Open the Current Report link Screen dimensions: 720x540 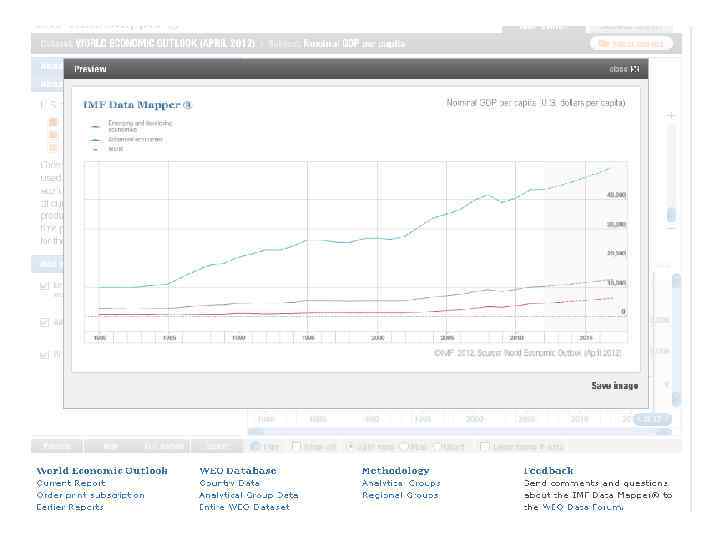[71, 483]
